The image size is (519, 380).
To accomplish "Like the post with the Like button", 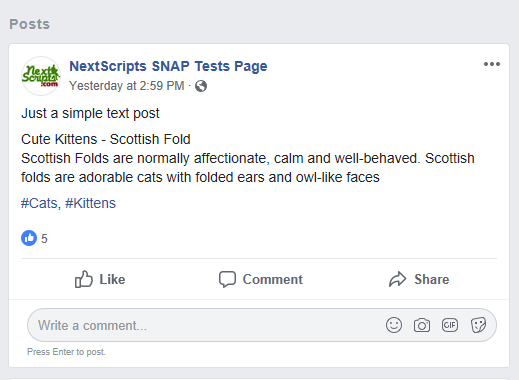I will [100, 279].
